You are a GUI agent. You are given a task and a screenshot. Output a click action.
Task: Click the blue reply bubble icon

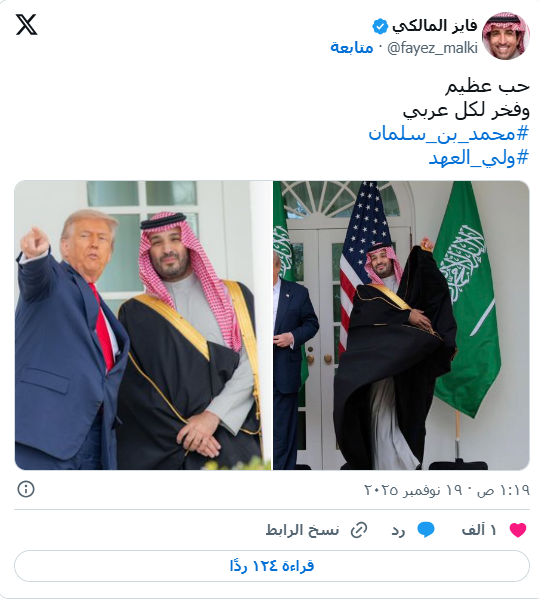pyautogui.click(x=426, y=530)
